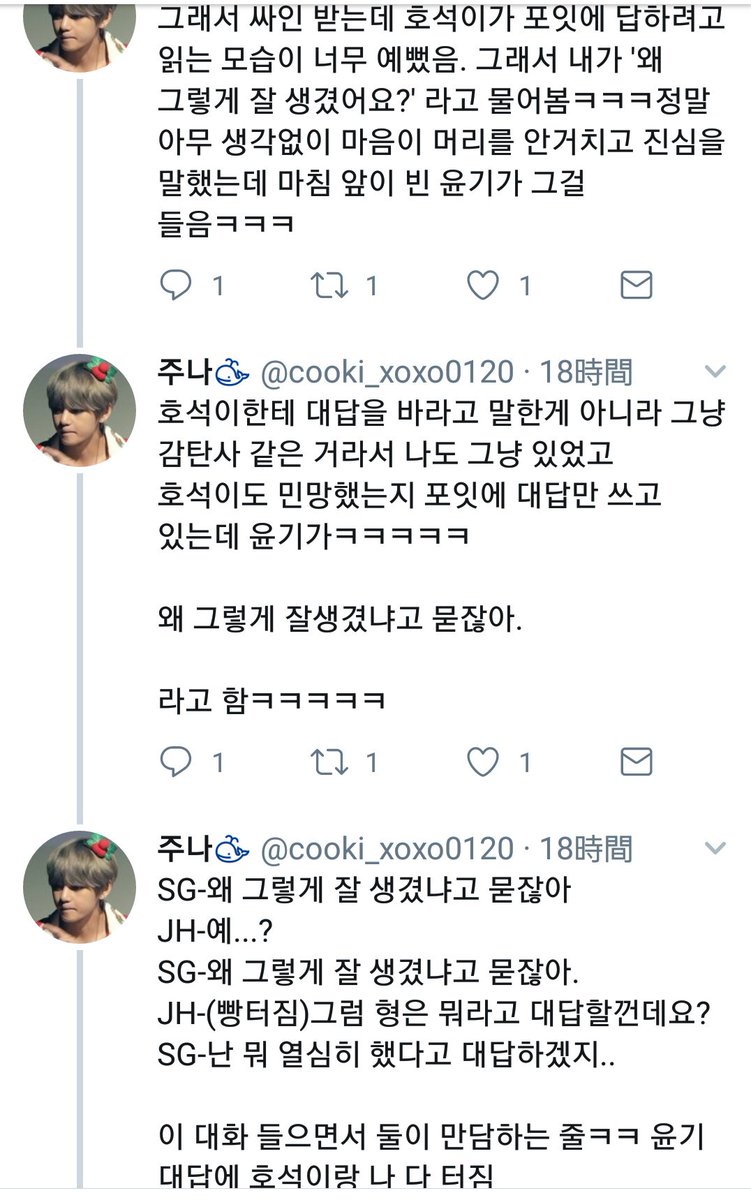Open profile avatar beside SG-JH dialogue tweet
This screenshot has width=751, height=1200.
pos(79,886)
